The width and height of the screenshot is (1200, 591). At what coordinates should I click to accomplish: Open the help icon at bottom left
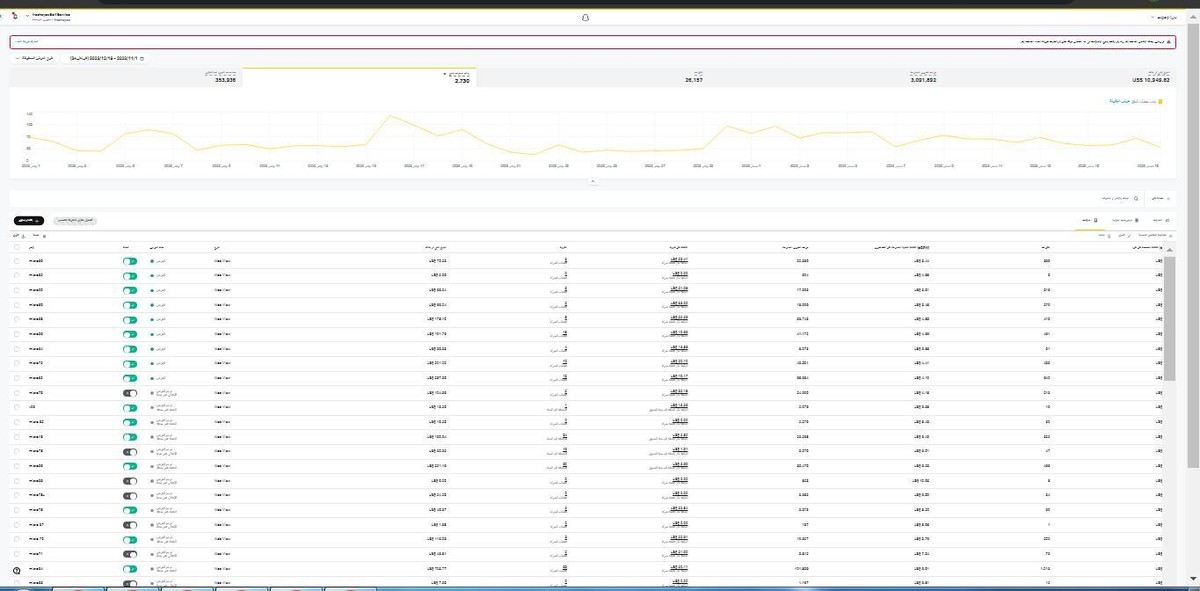(17, 570)
